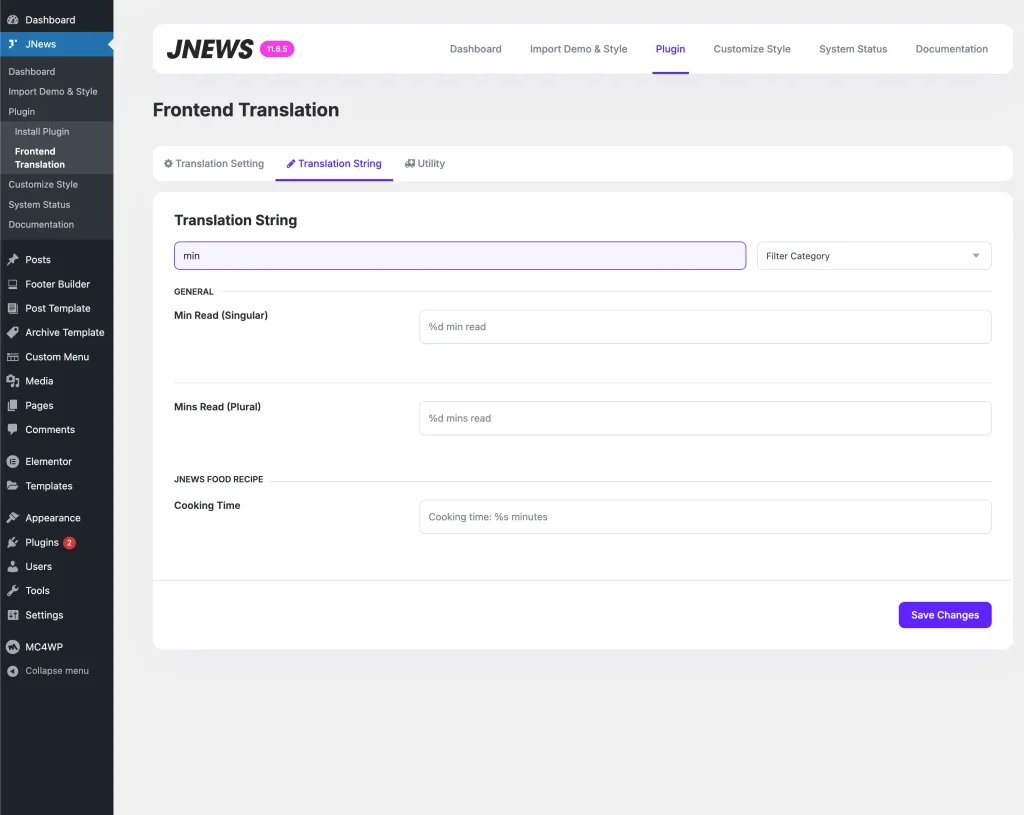Click the translation string search field
This screenshot has width=1024, height=815.
459,256
